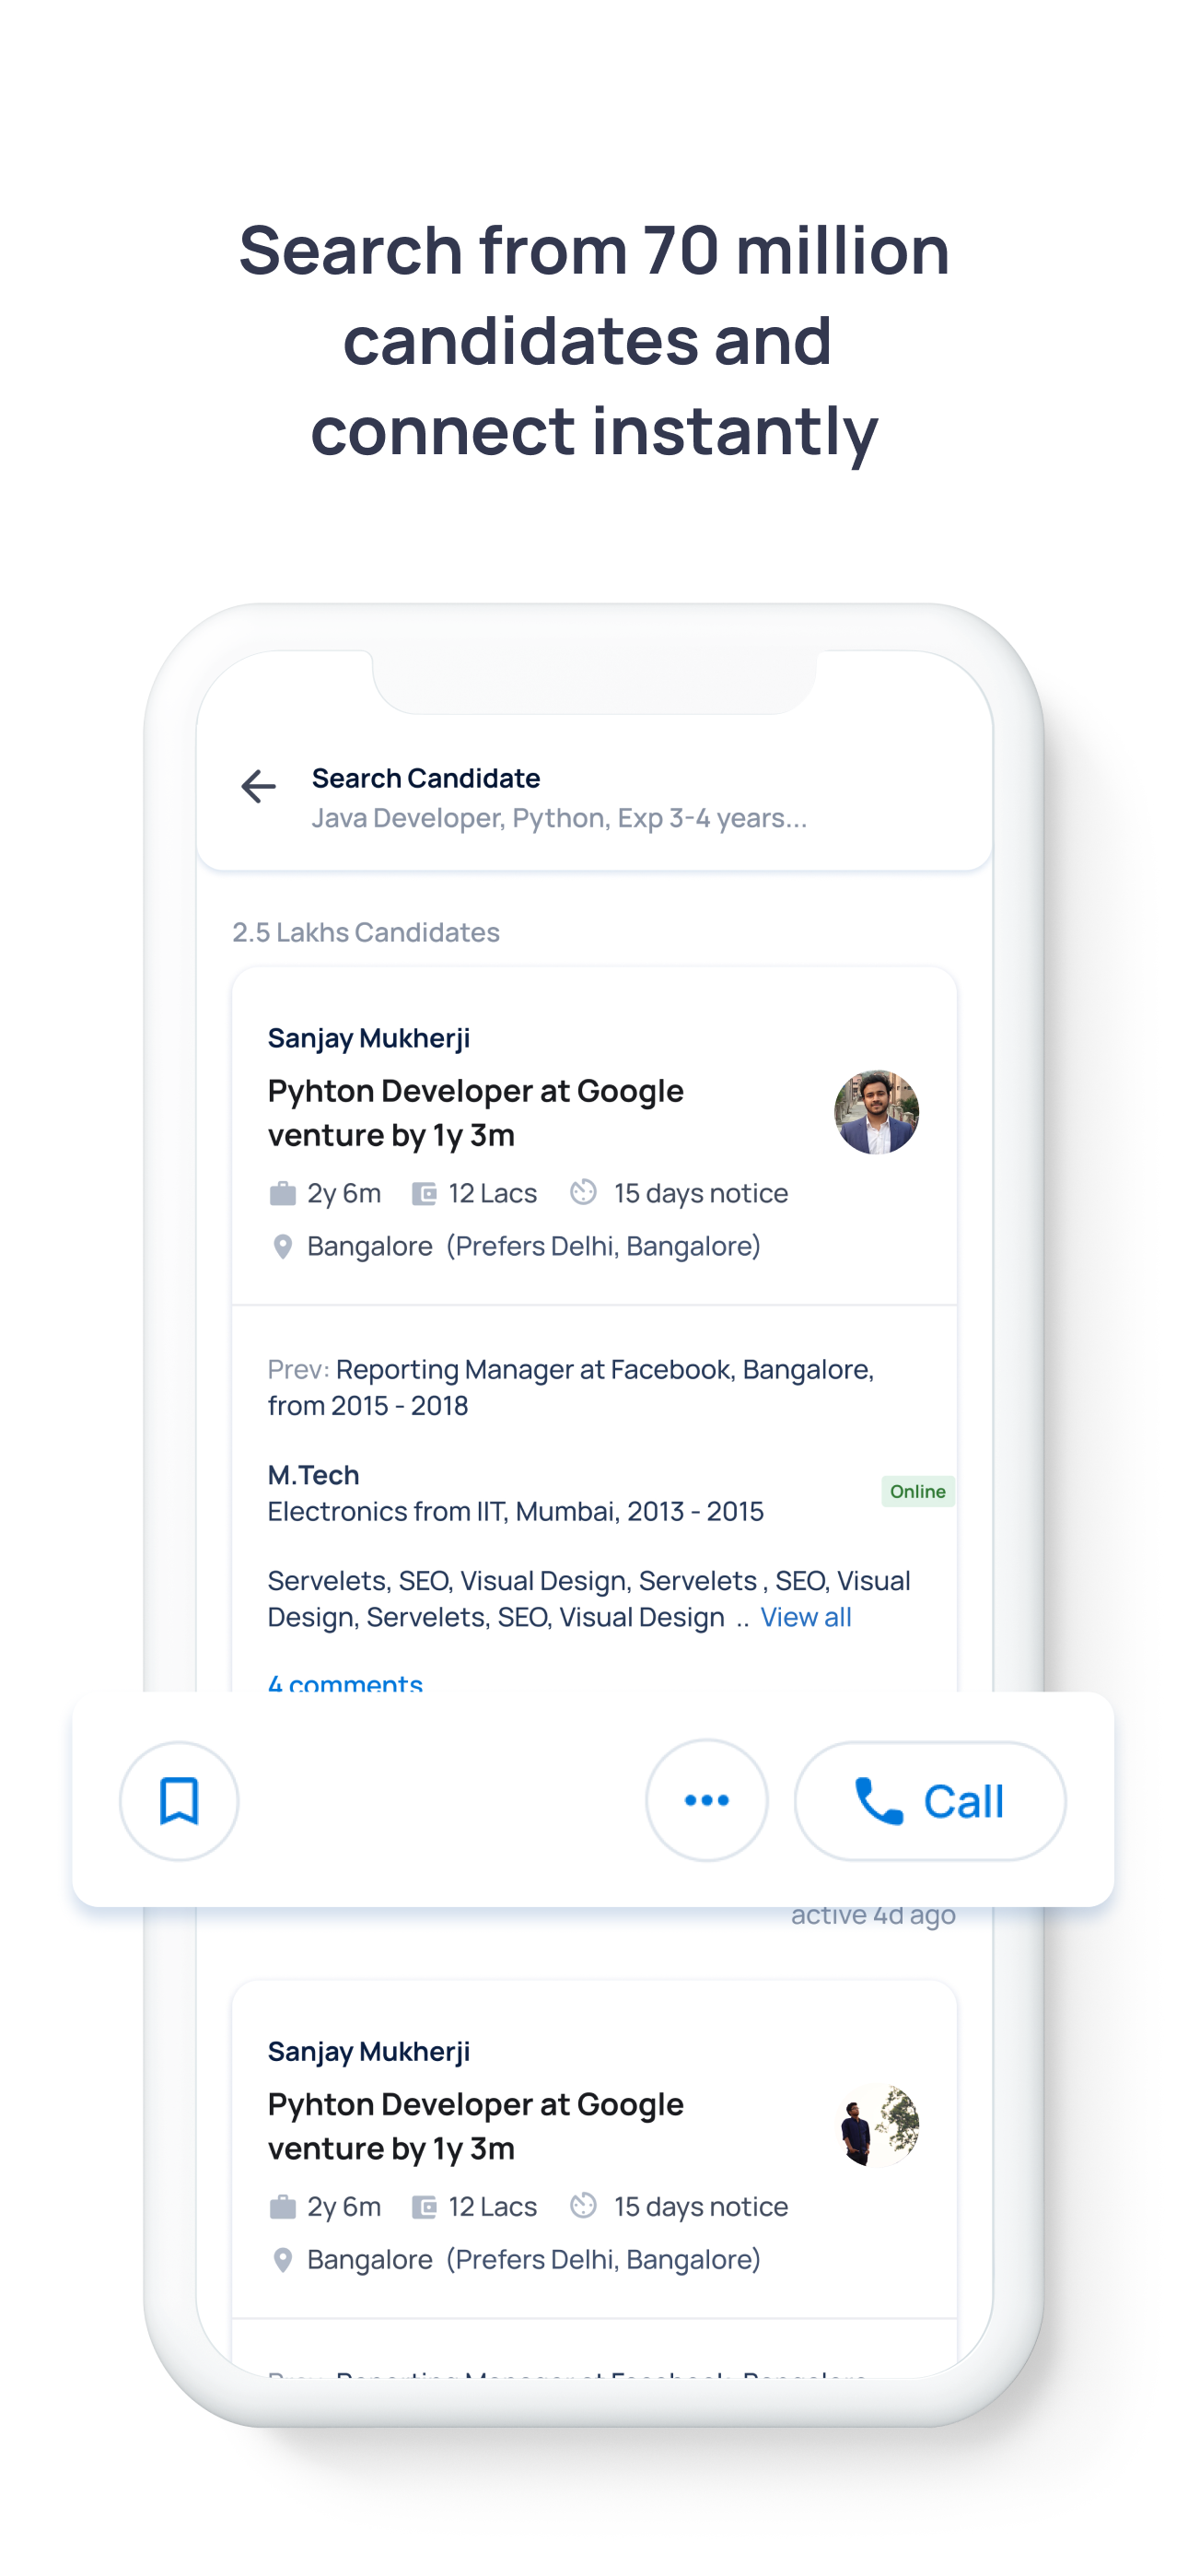Screen dimensions: 1188x2576
Task: Tap the 2.5 Lakhs Candidates count text
Action: click(x=366, y=932)
